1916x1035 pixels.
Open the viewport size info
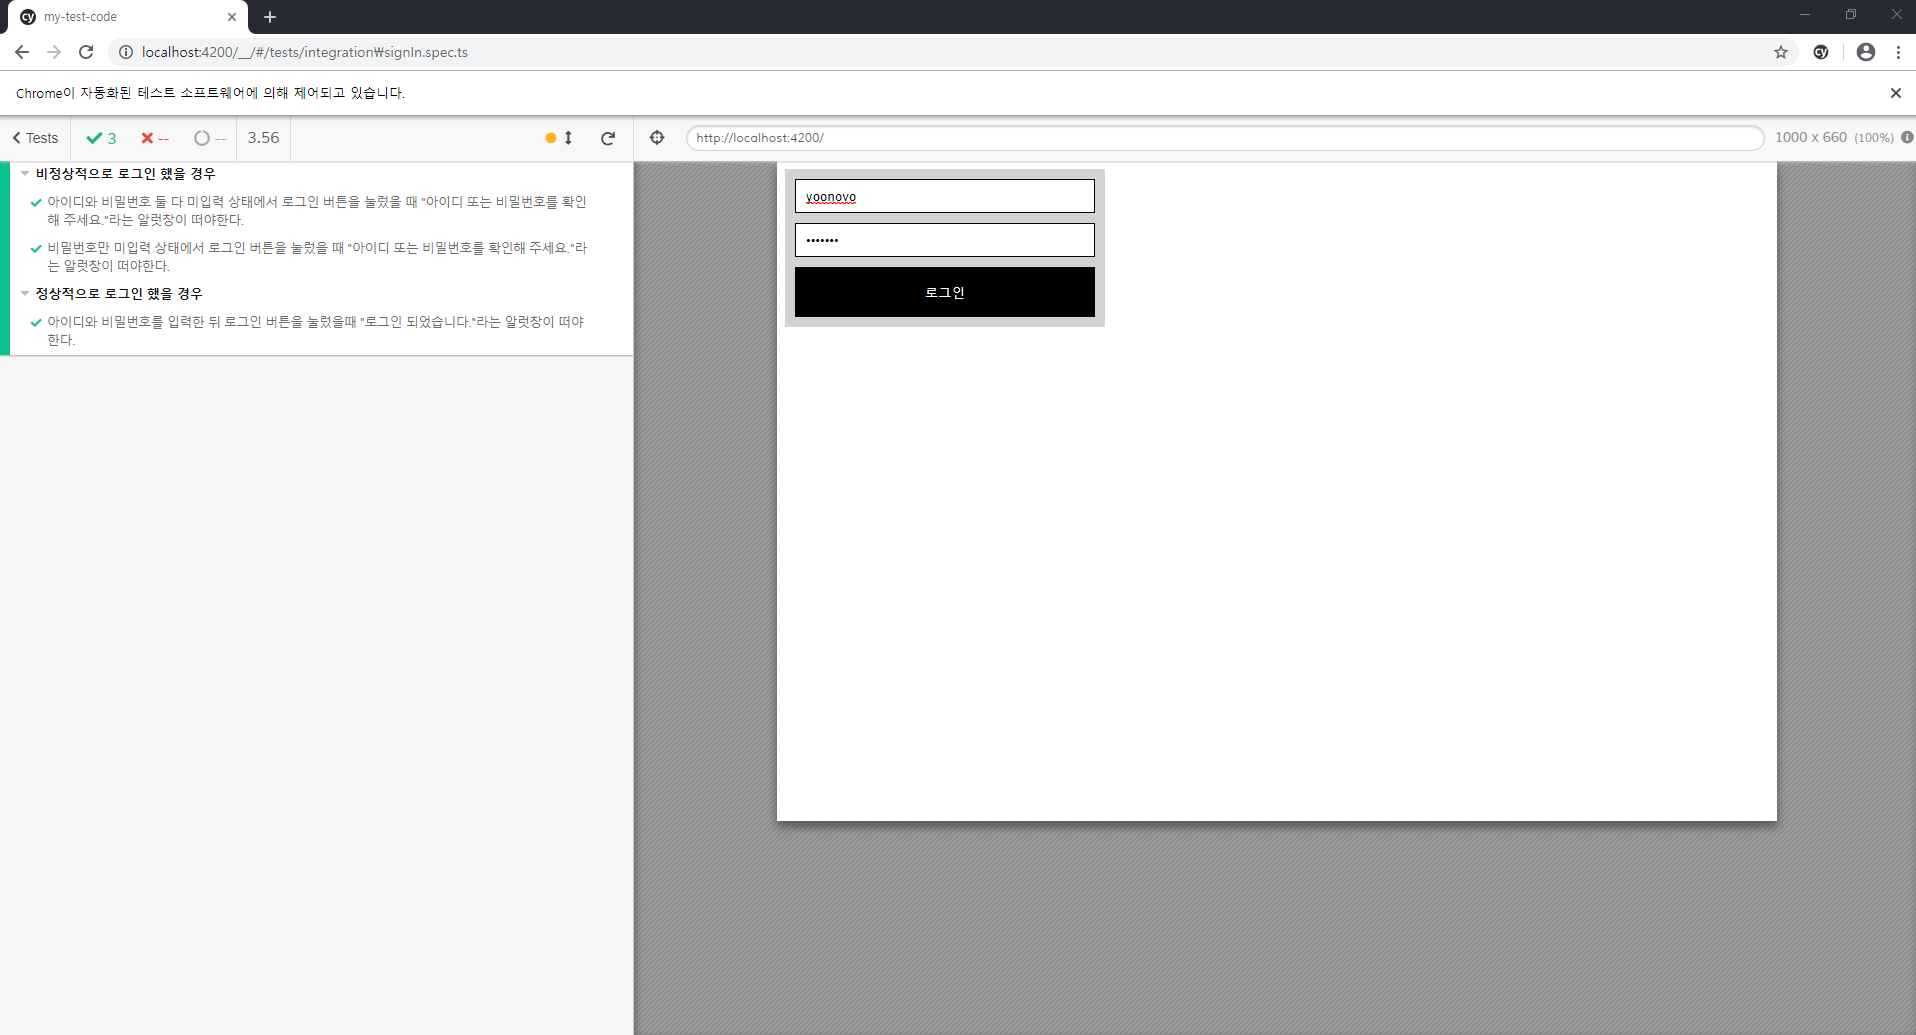click(1907, 138)
